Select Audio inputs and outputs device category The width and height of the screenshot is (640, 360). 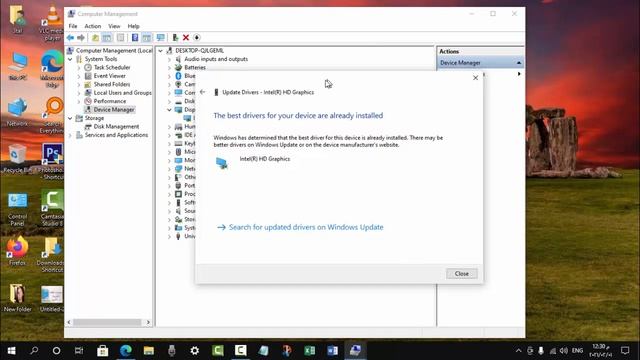click(x=216, y=59)
